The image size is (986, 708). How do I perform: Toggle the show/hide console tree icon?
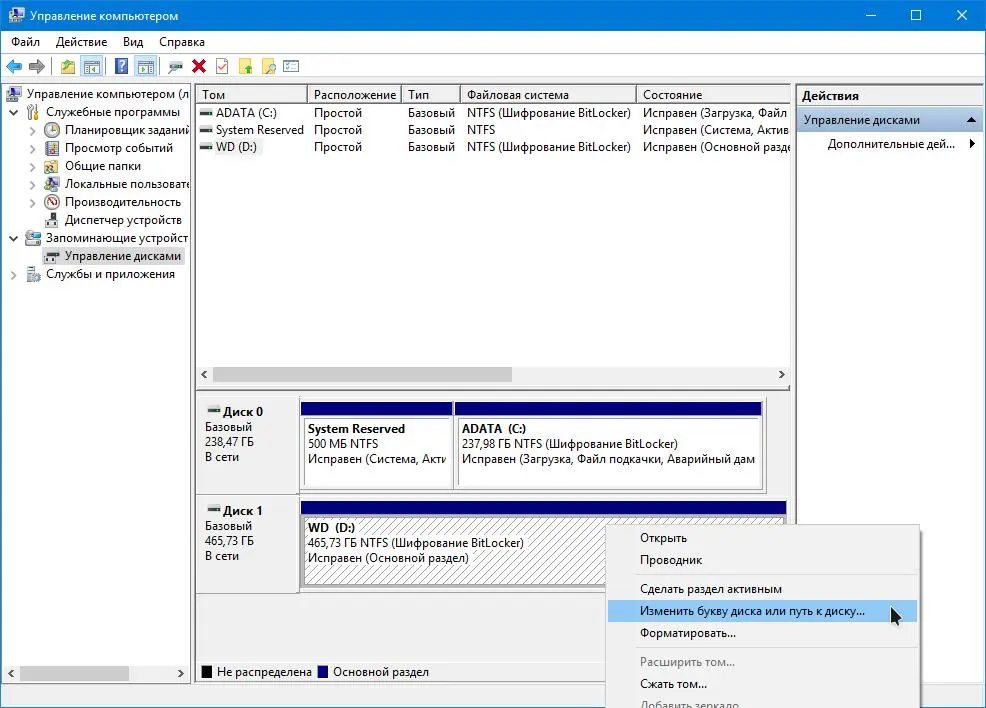[92, 66]
